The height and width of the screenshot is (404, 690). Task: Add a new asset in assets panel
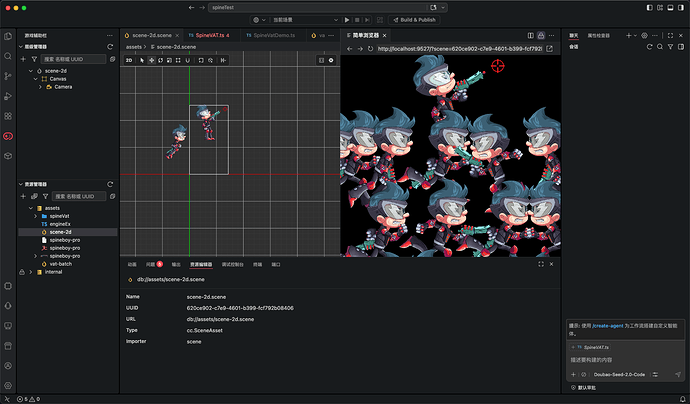coord(23,196)
